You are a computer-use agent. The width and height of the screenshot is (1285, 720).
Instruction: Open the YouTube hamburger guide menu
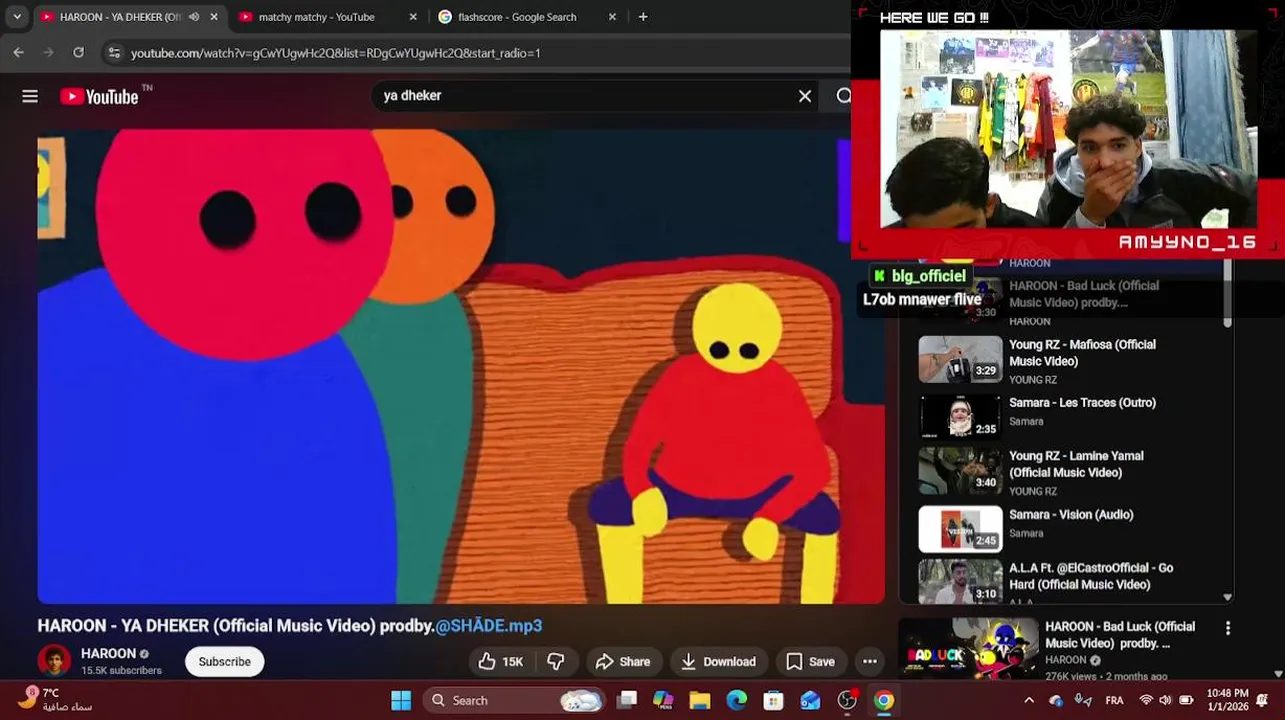[x=30, y=96]
